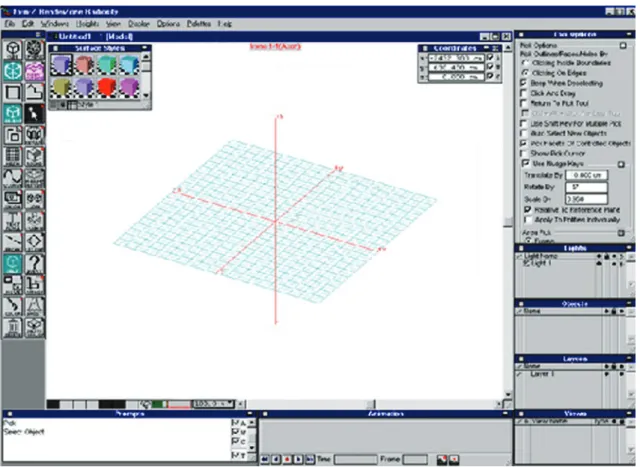Pick the red surface style swatch
This screenshot has height=467, width=640.
tap(107, 87)
